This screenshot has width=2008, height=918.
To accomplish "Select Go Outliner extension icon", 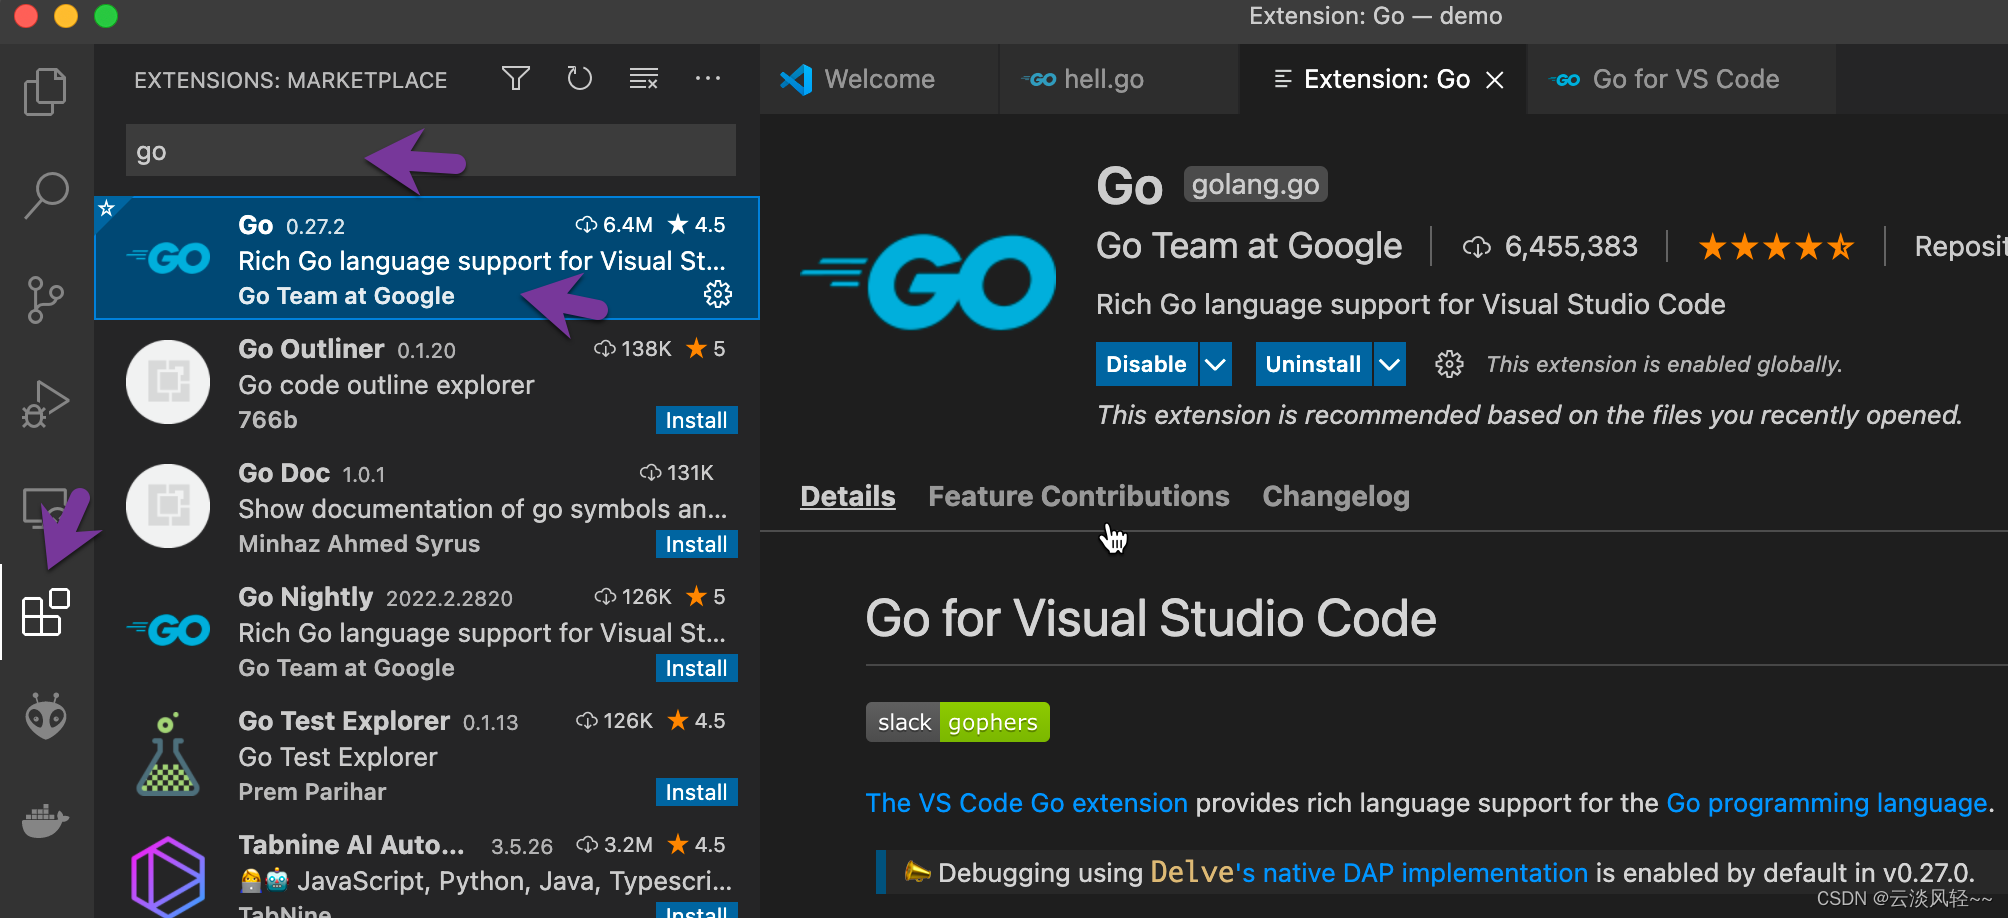I will tap(168, 382).
